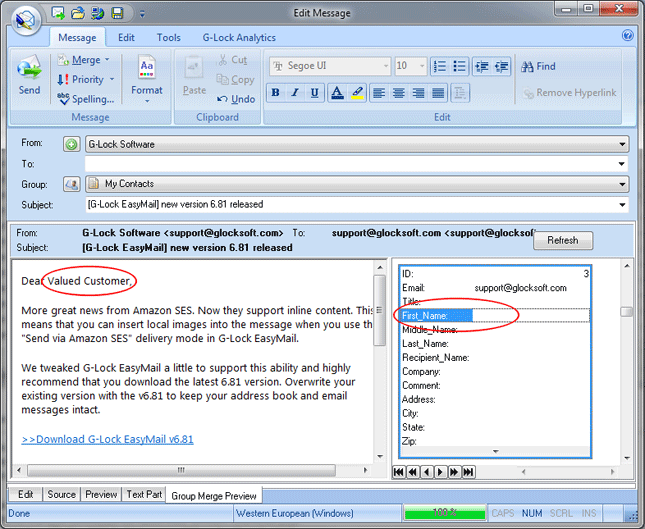Screen dimensions: 645x529
Task: Go to first record navigation button
Action: pyautogui.click(x=399, y=472)
